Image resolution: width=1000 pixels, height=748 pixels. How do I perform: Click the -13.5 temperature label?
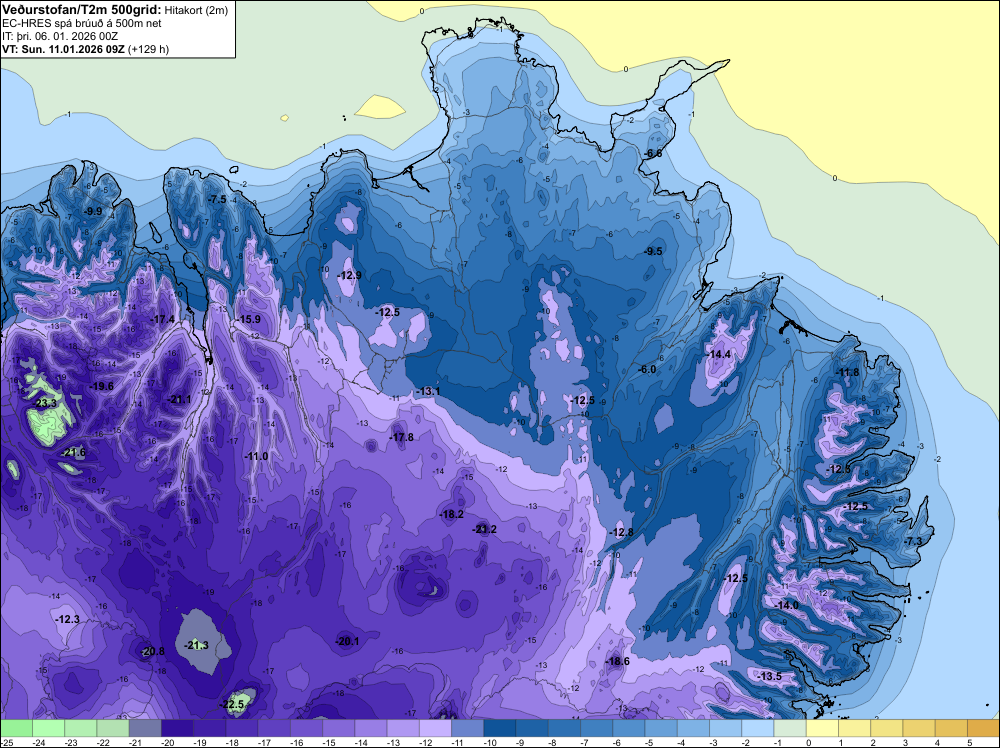[x=770, y=676]
